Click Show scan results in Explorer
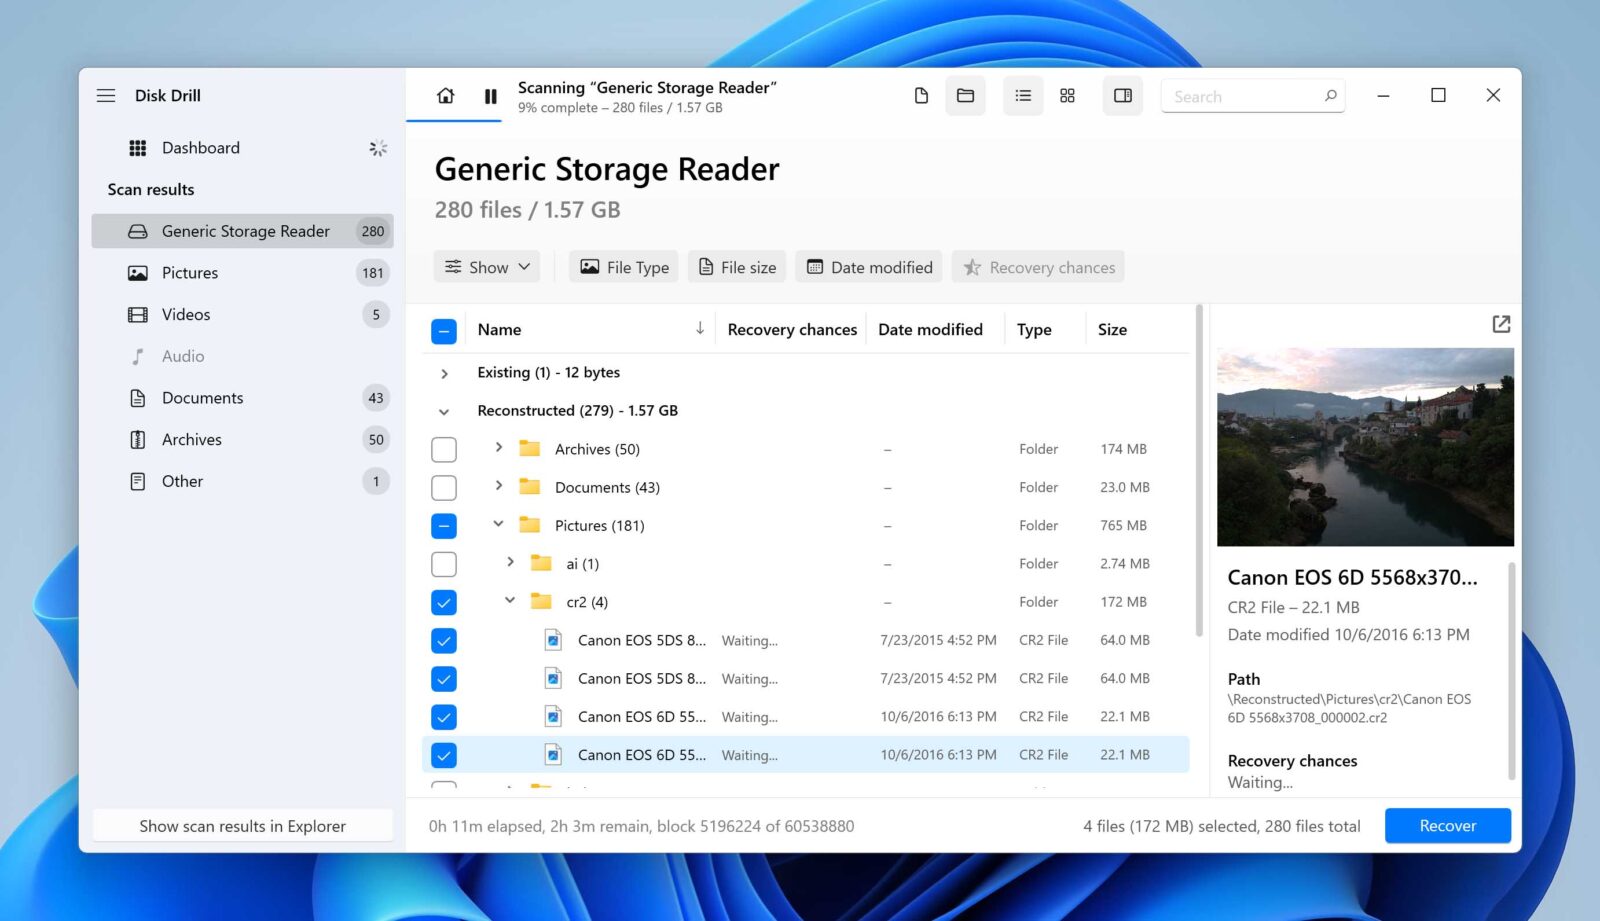1600x921 pixels. (242, 826)
